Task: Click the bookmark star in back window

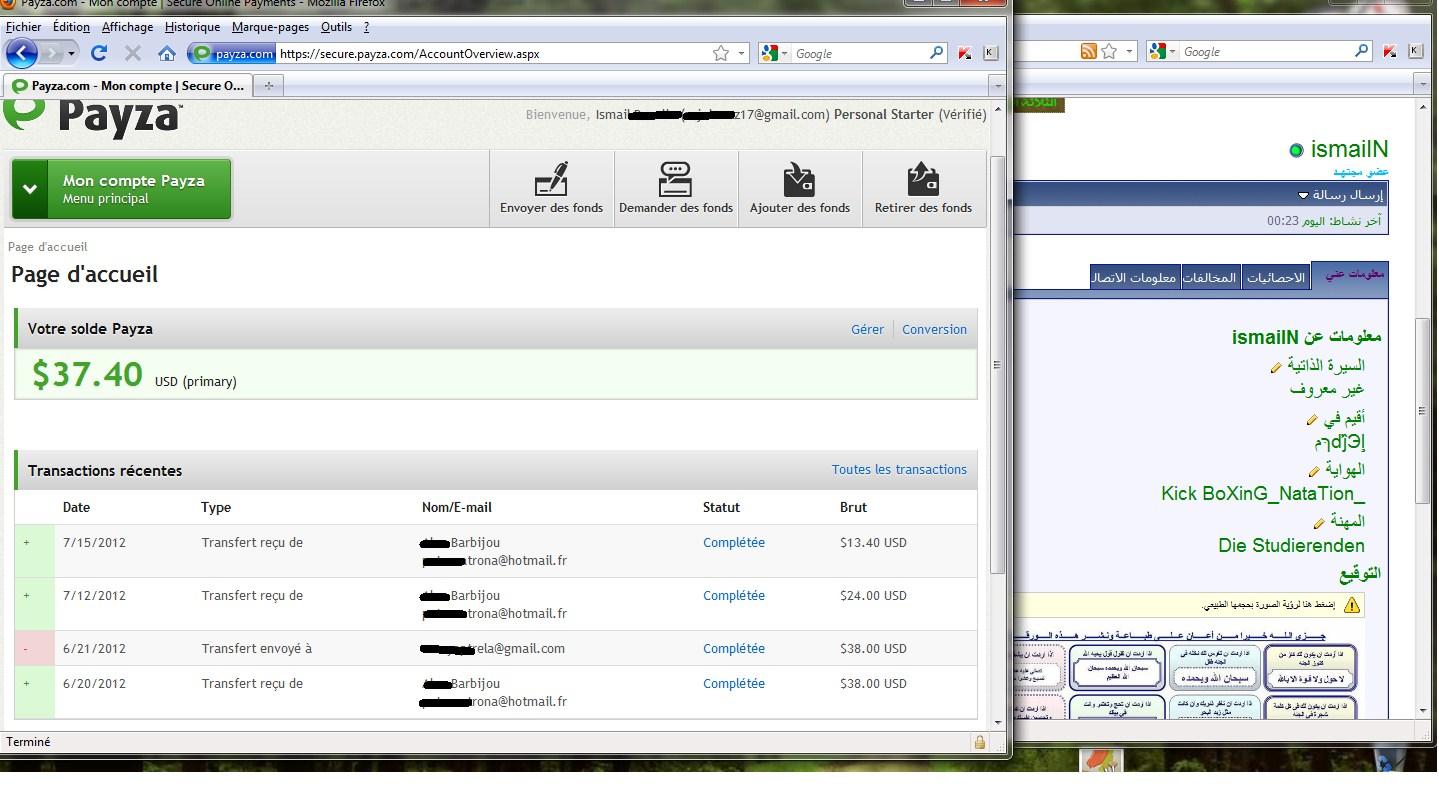Action: pos(1108,51)
